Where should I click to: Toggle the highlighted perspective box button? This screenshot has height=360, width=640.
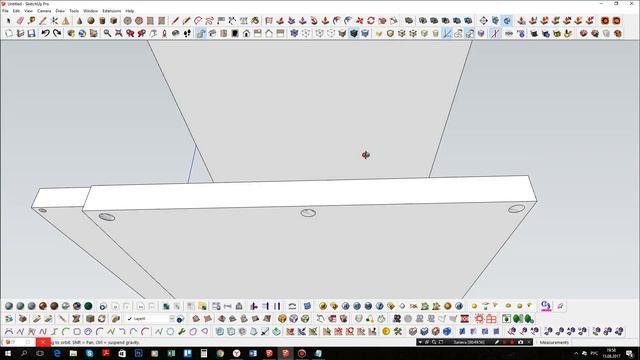(470, 33)
